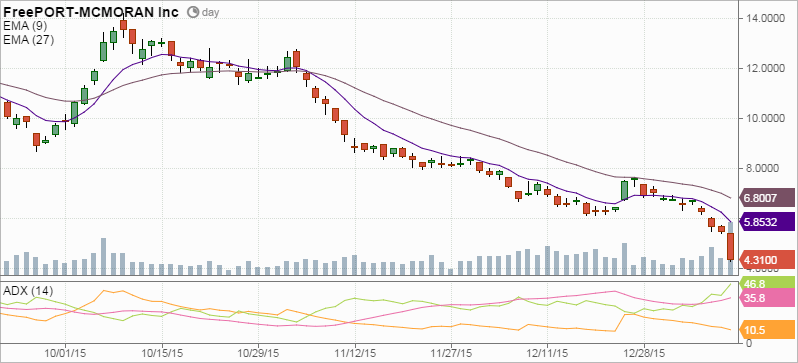Click the ADX (14) indicator label
The image size is (798, 363).
tap(28, 291)
